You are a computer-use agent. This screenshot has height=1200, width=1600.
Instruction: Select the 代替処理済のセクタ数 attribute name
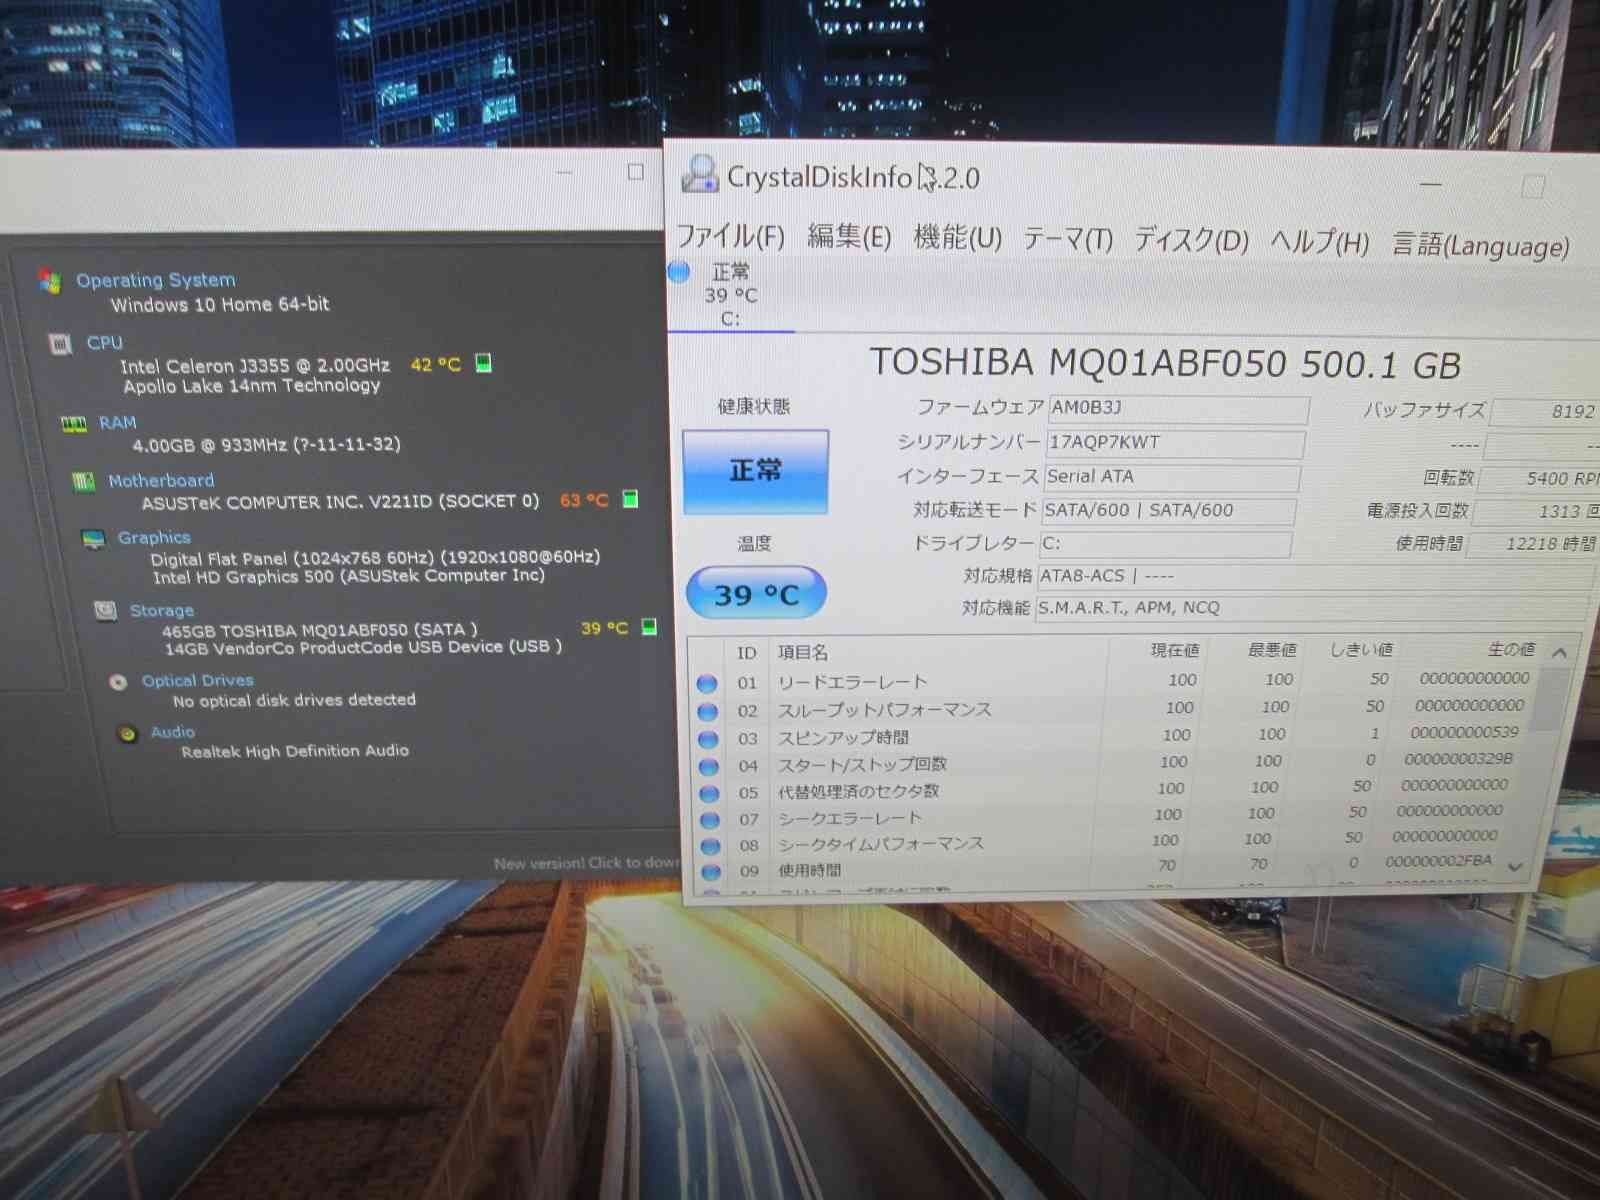(x=859, y=791)
